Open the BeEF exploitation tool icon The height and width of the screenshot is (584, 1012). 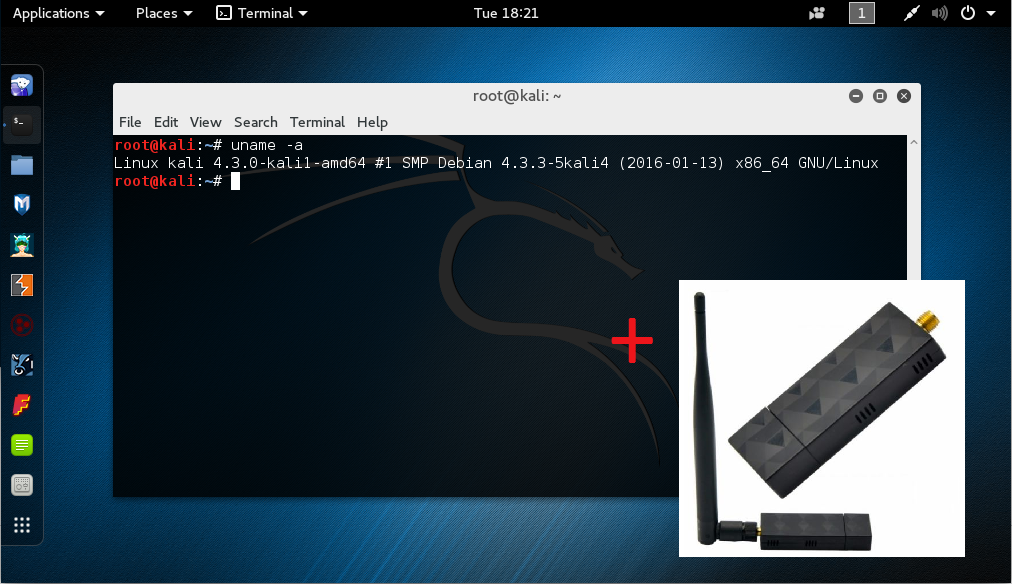click(x=22, y=325)
